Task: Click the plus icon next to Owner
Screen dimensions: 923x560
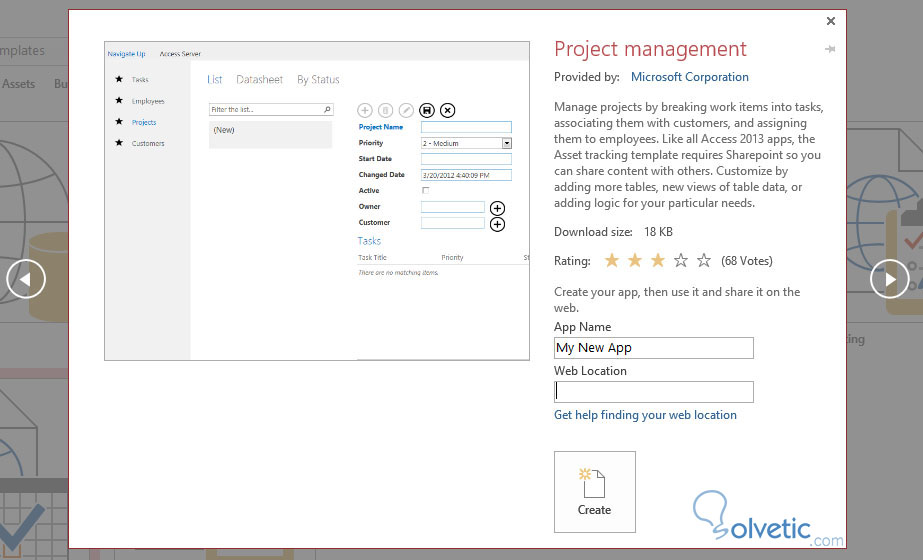Action: [x=497, y=208]
